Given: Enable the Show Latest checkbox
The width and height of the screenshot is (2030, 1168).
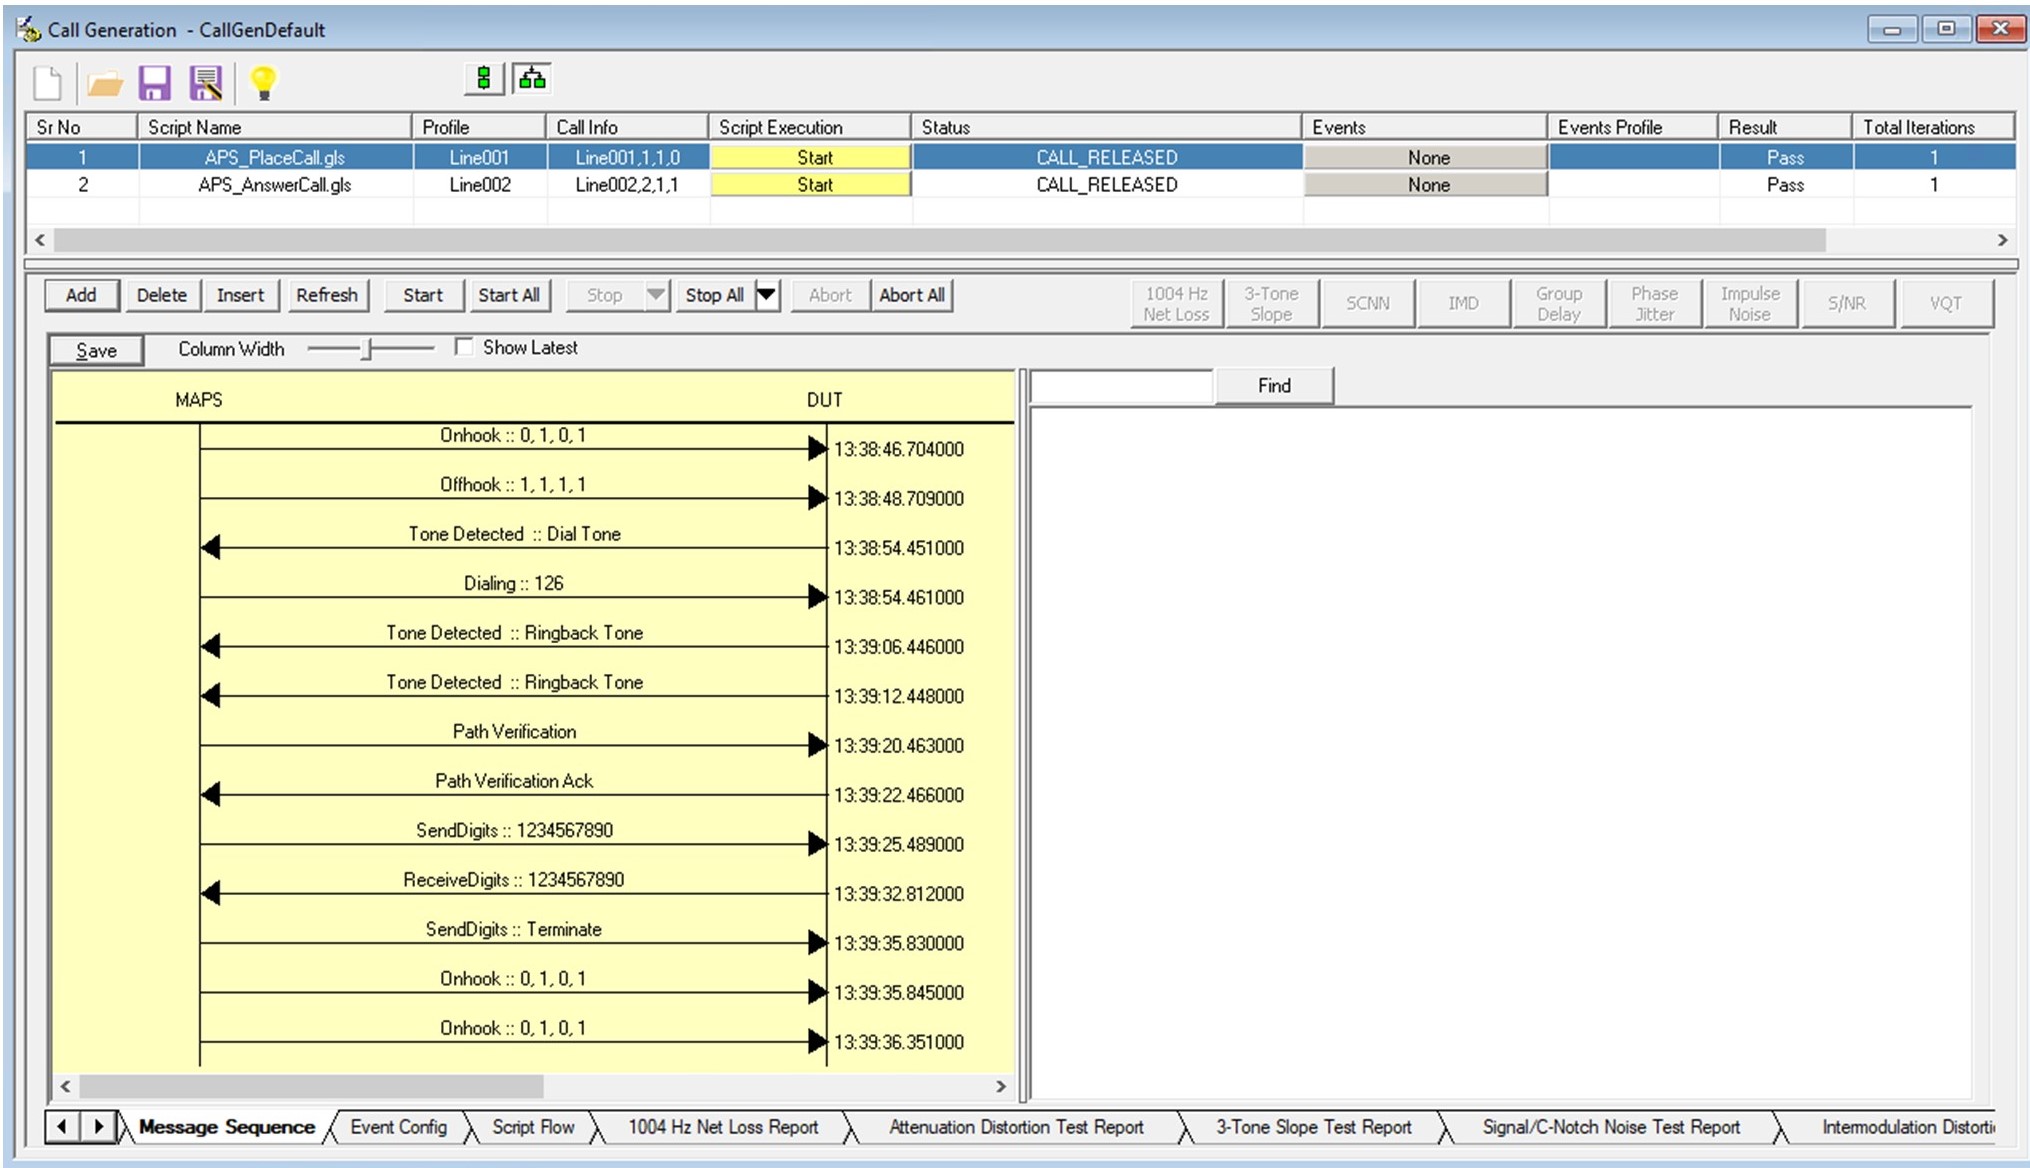Looking at the screenshot, I should [x=463, y=347].
